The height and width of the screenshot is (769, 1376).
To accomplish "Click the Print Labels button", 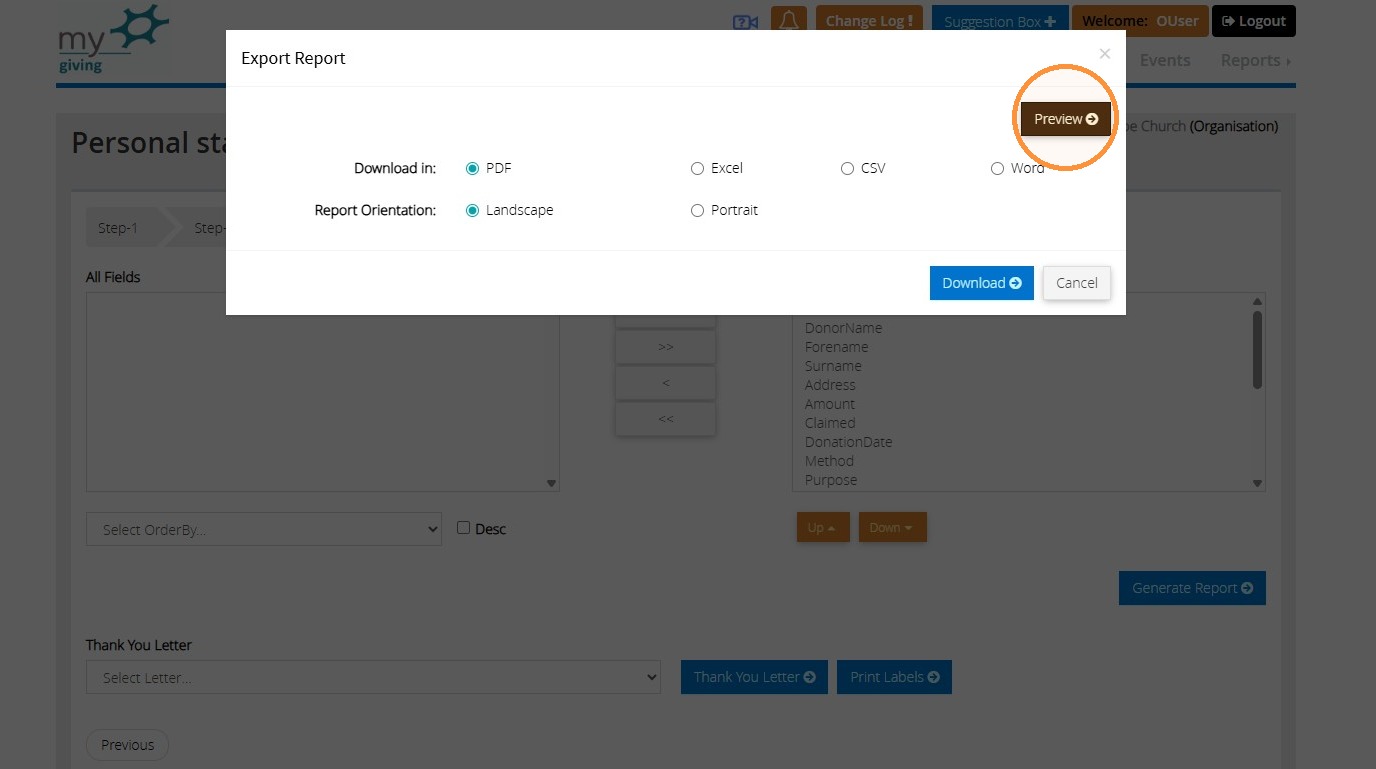I will click(x=894, y=677).
